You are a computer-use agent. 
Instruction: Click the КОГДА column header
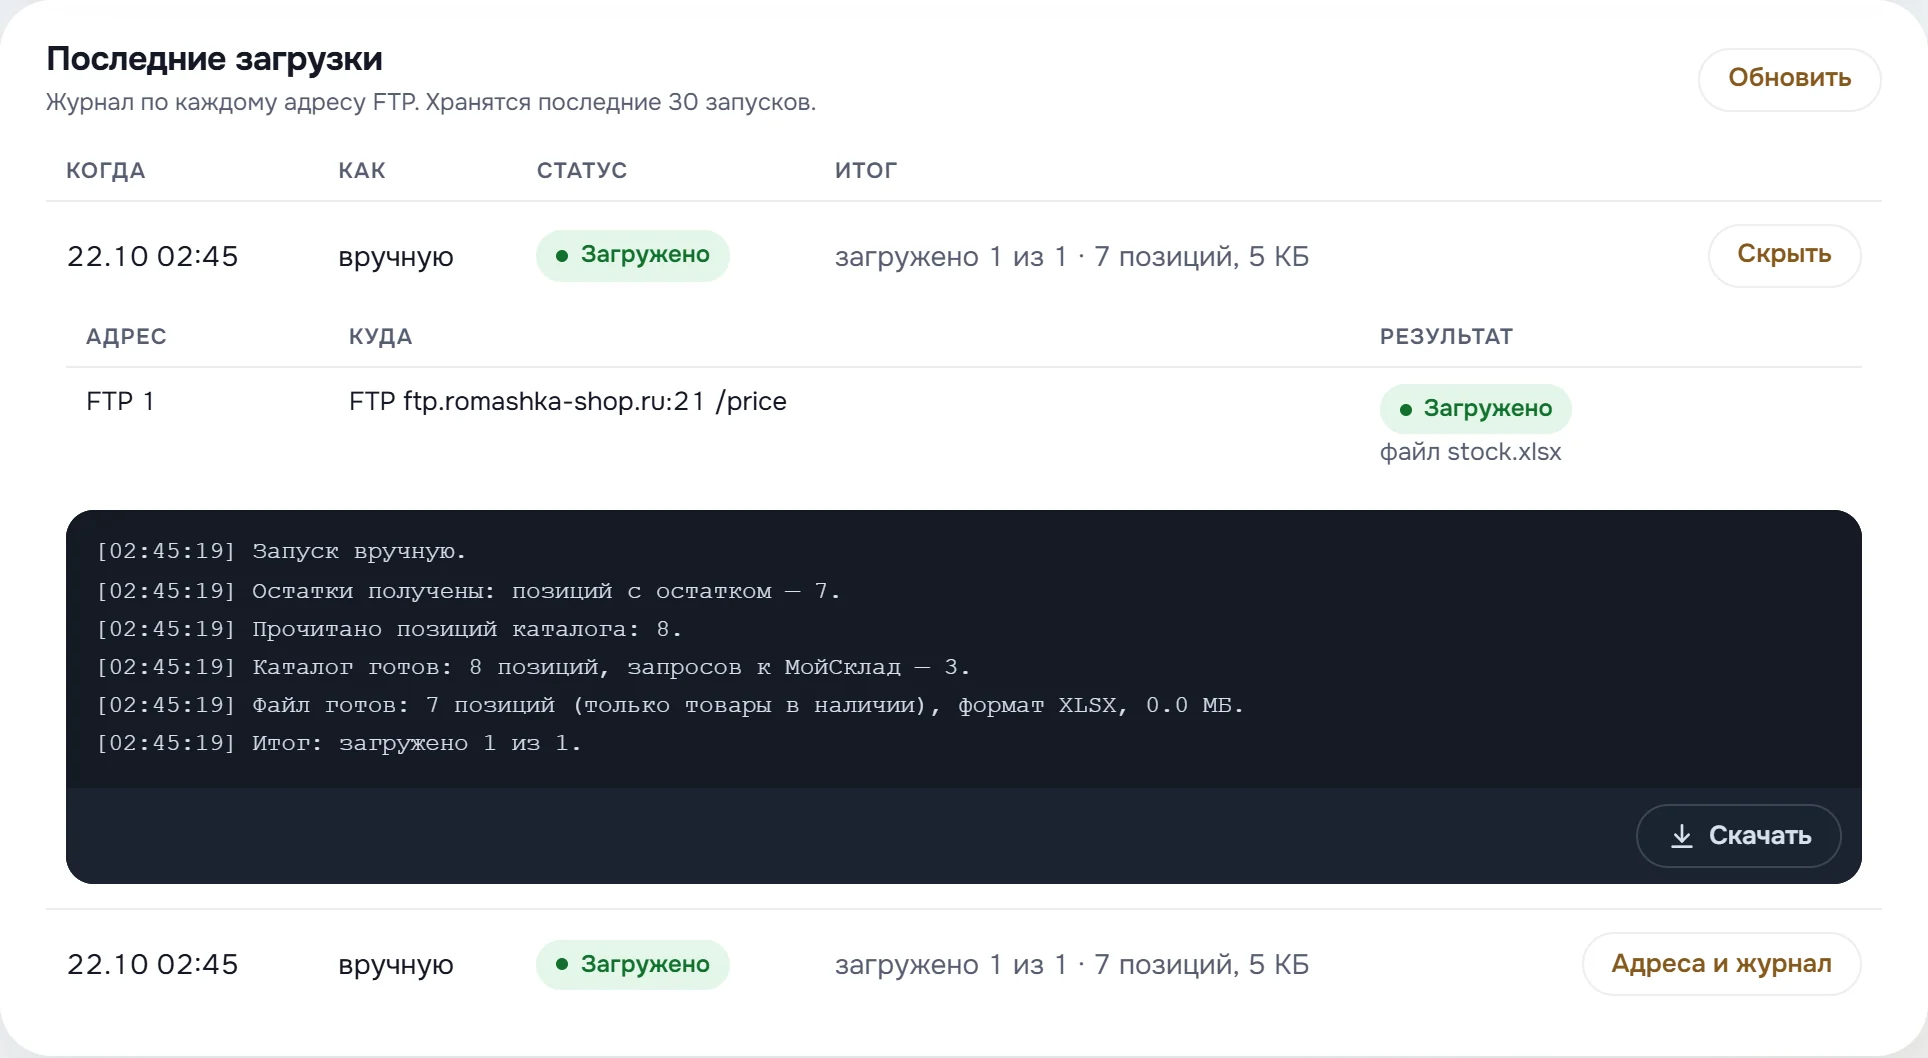tap(106, 171)
